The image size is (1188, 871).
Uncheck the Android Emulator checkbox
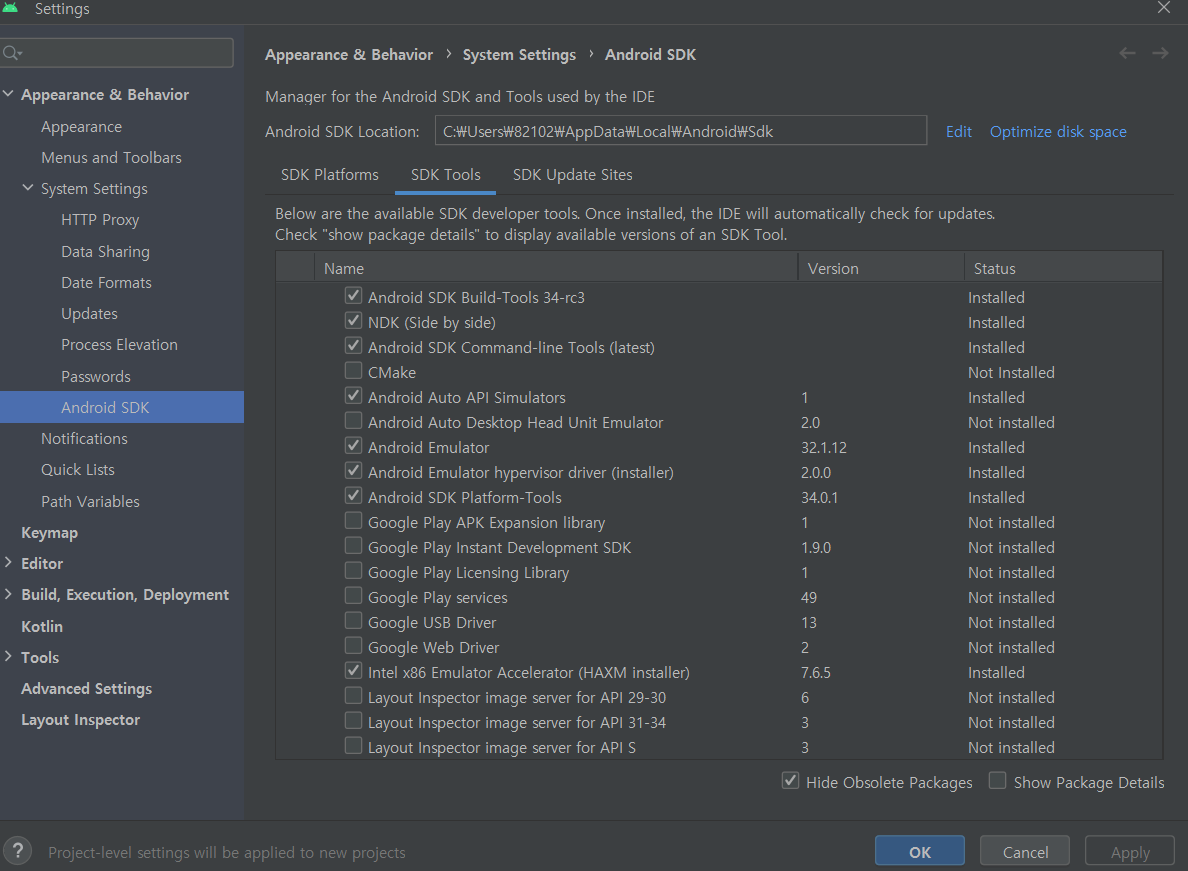click(x=353, y=445)
